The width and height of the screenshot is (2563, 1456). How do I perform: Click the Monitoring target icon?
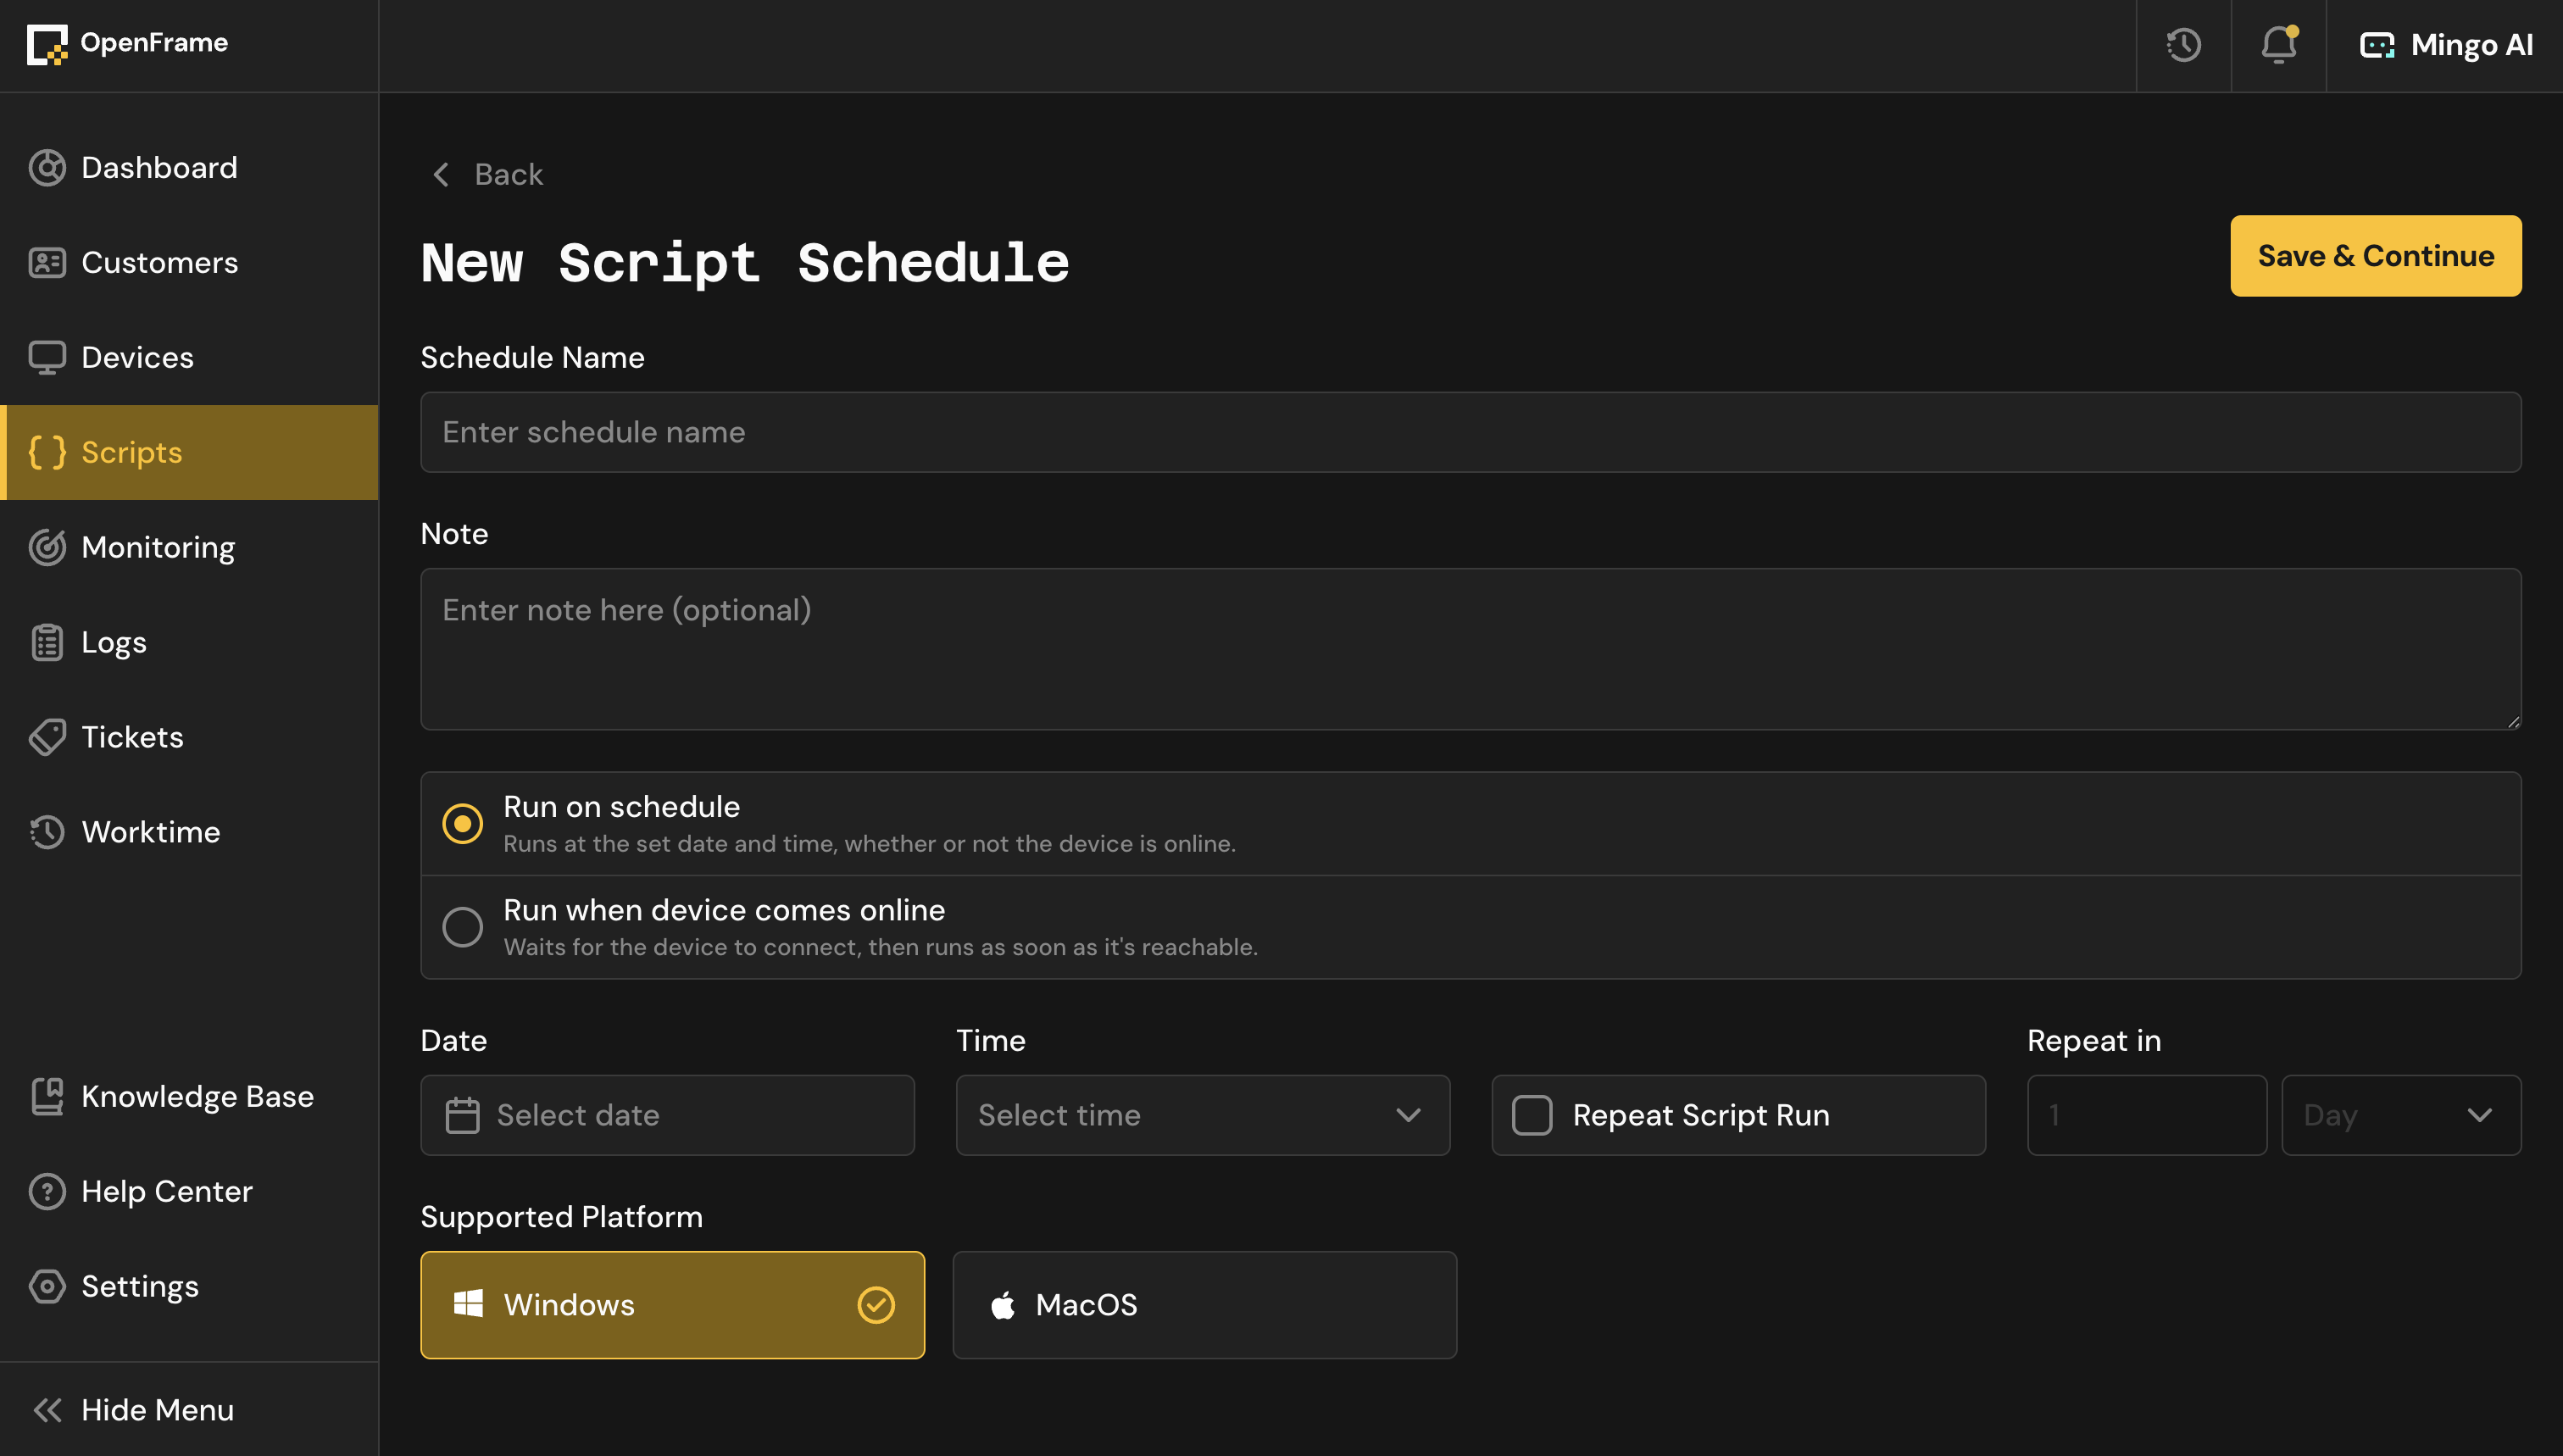[x=47, y=547]
